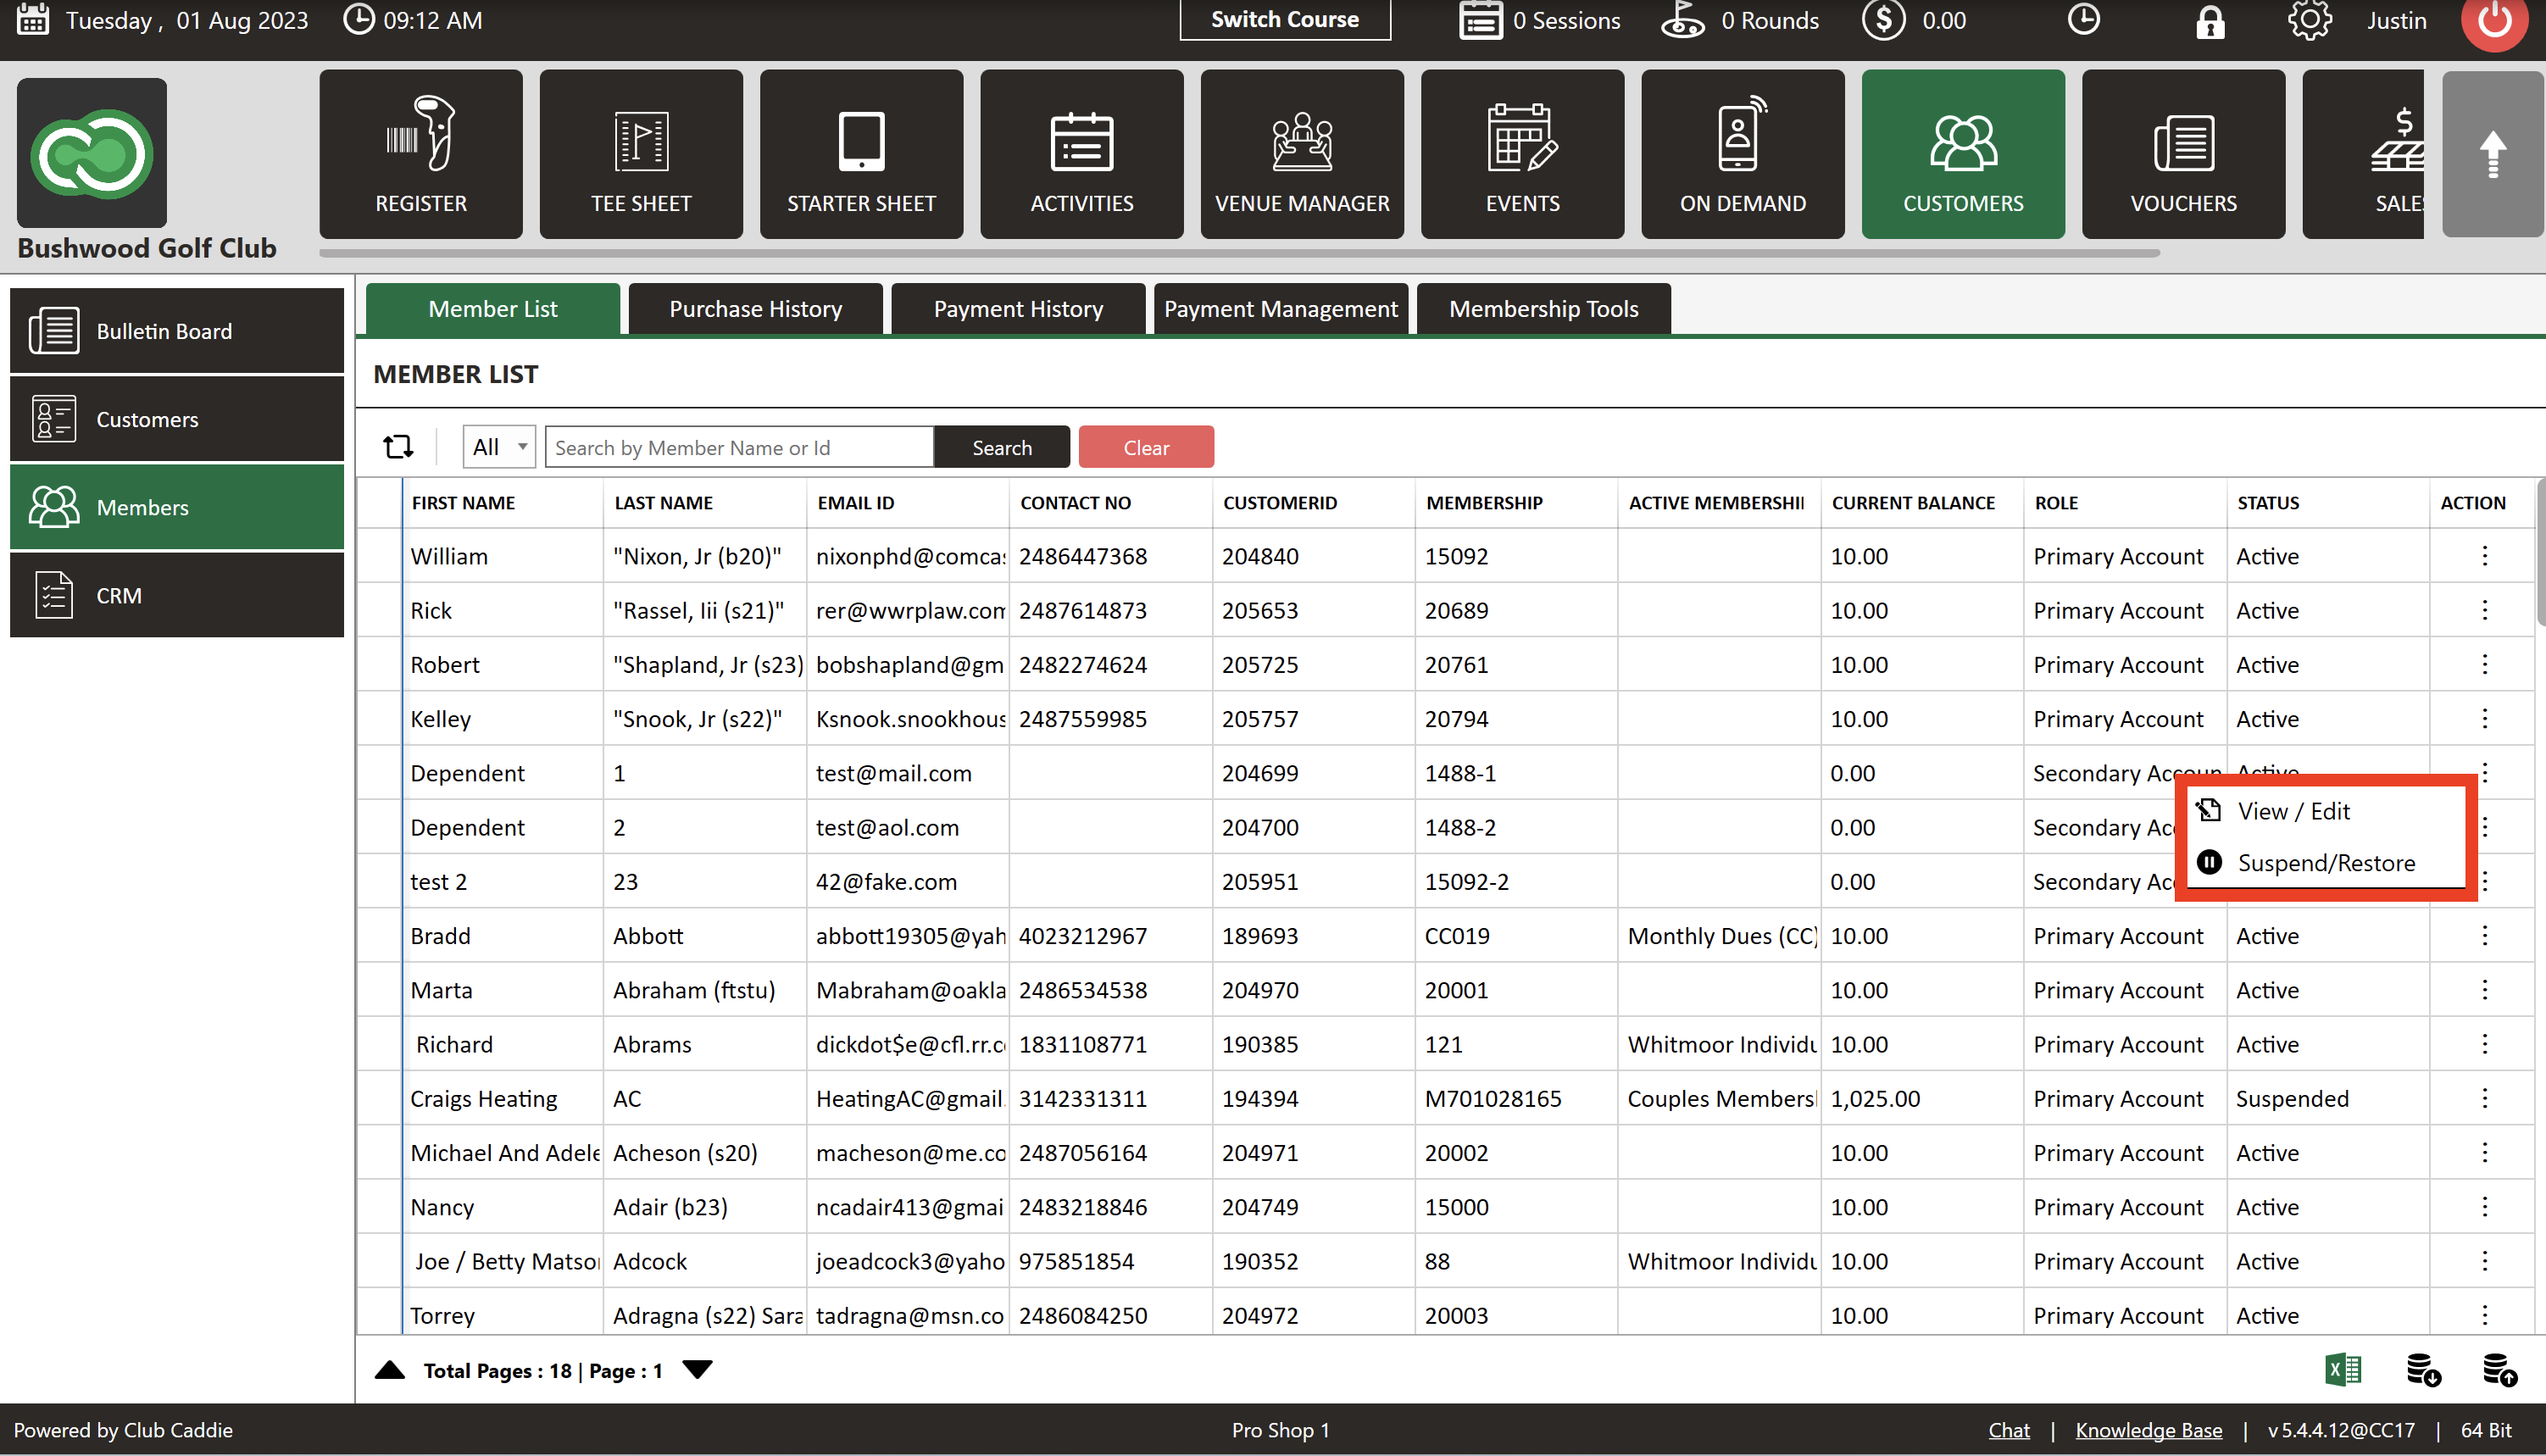
Task: Expand the top navigation up-arrow button
Action: (2493, 154)
